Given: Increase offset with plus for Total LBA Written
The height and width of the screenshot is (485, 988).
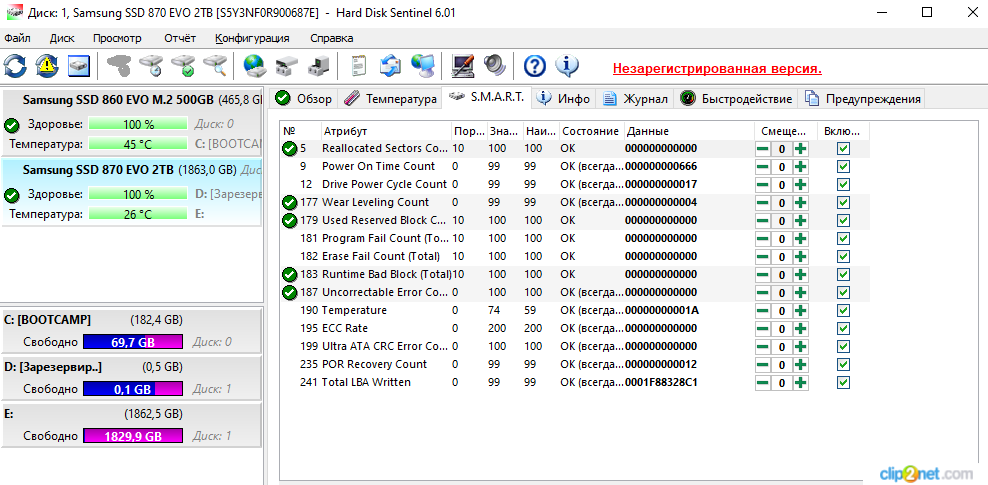Looking at the screenshot, I should pyautogui.click(x=800, y=382).
